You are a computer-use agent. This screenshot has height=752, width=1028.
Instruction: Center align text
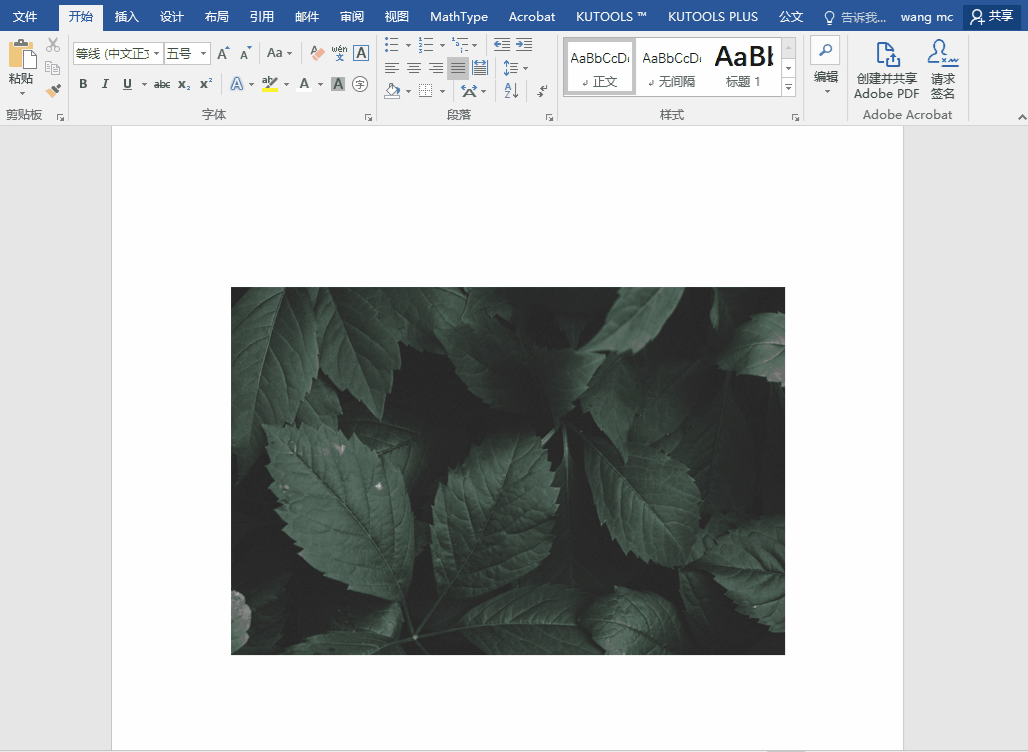pos(414,68)
